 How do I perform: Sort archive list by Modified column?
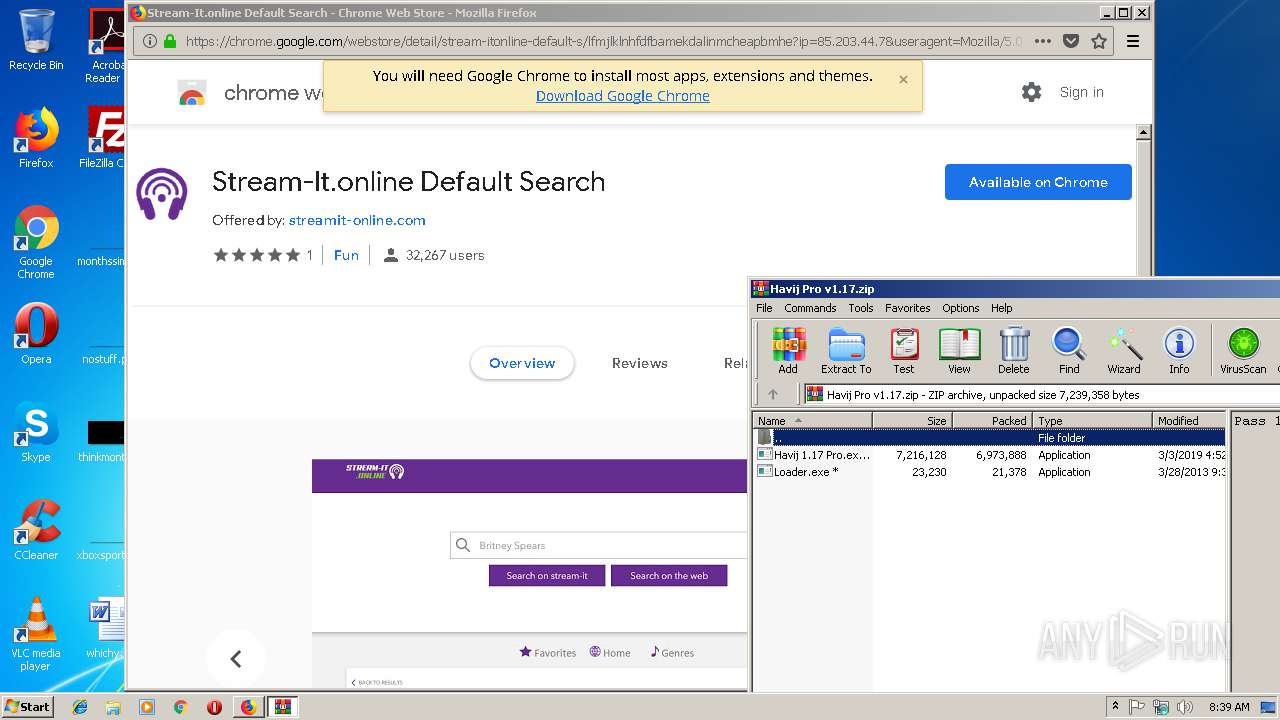[1189, 421]
